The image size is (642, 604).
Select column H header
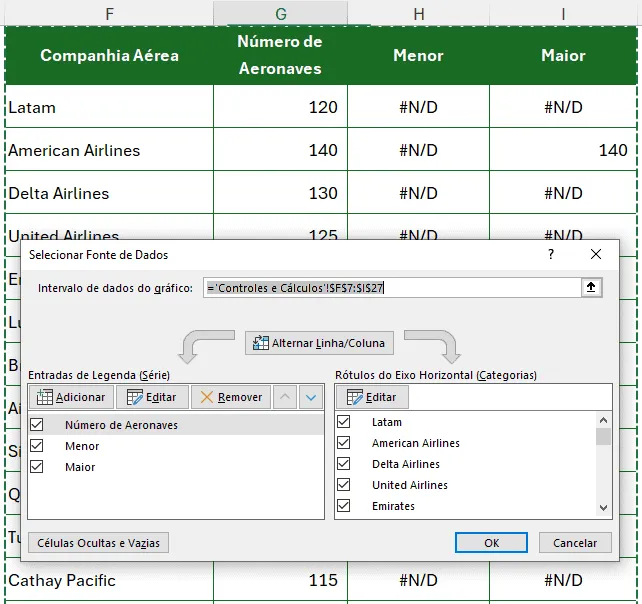coord(418,14)
